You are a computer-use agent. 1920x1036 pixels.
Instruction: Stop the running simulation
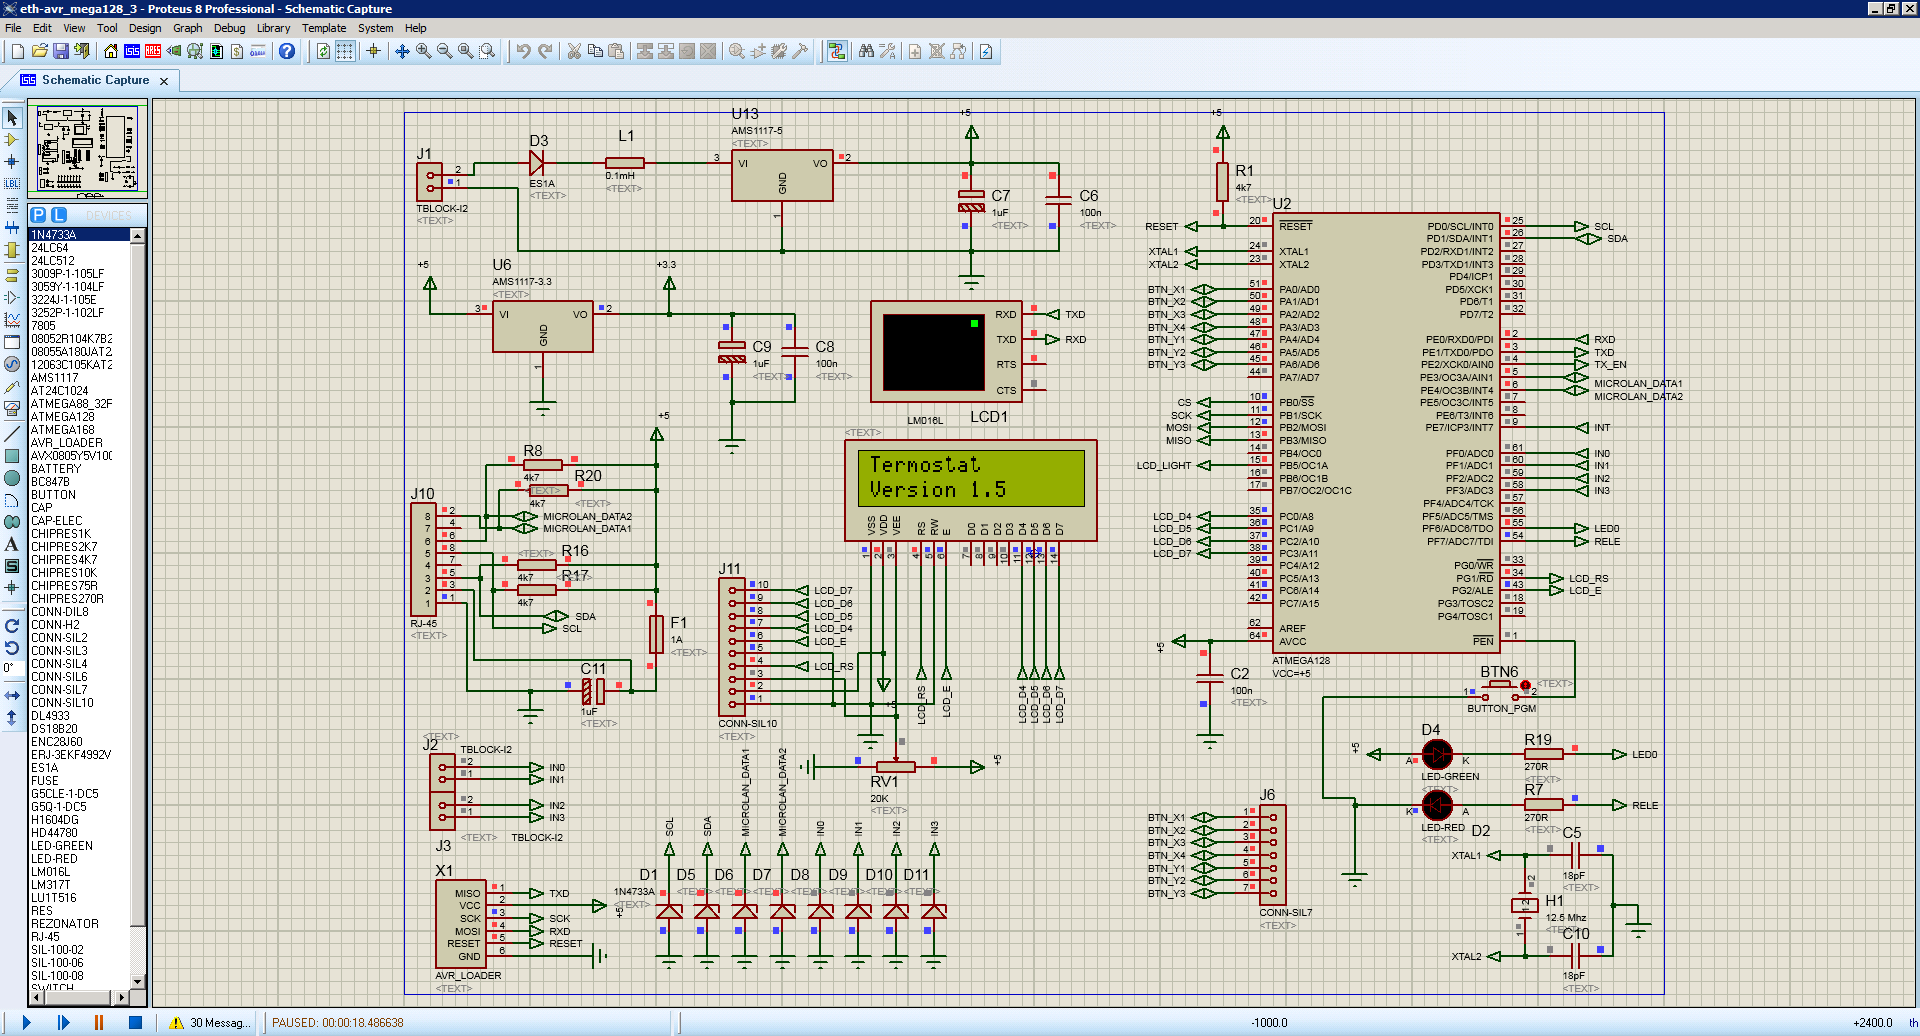click(x=135, y=1022)
